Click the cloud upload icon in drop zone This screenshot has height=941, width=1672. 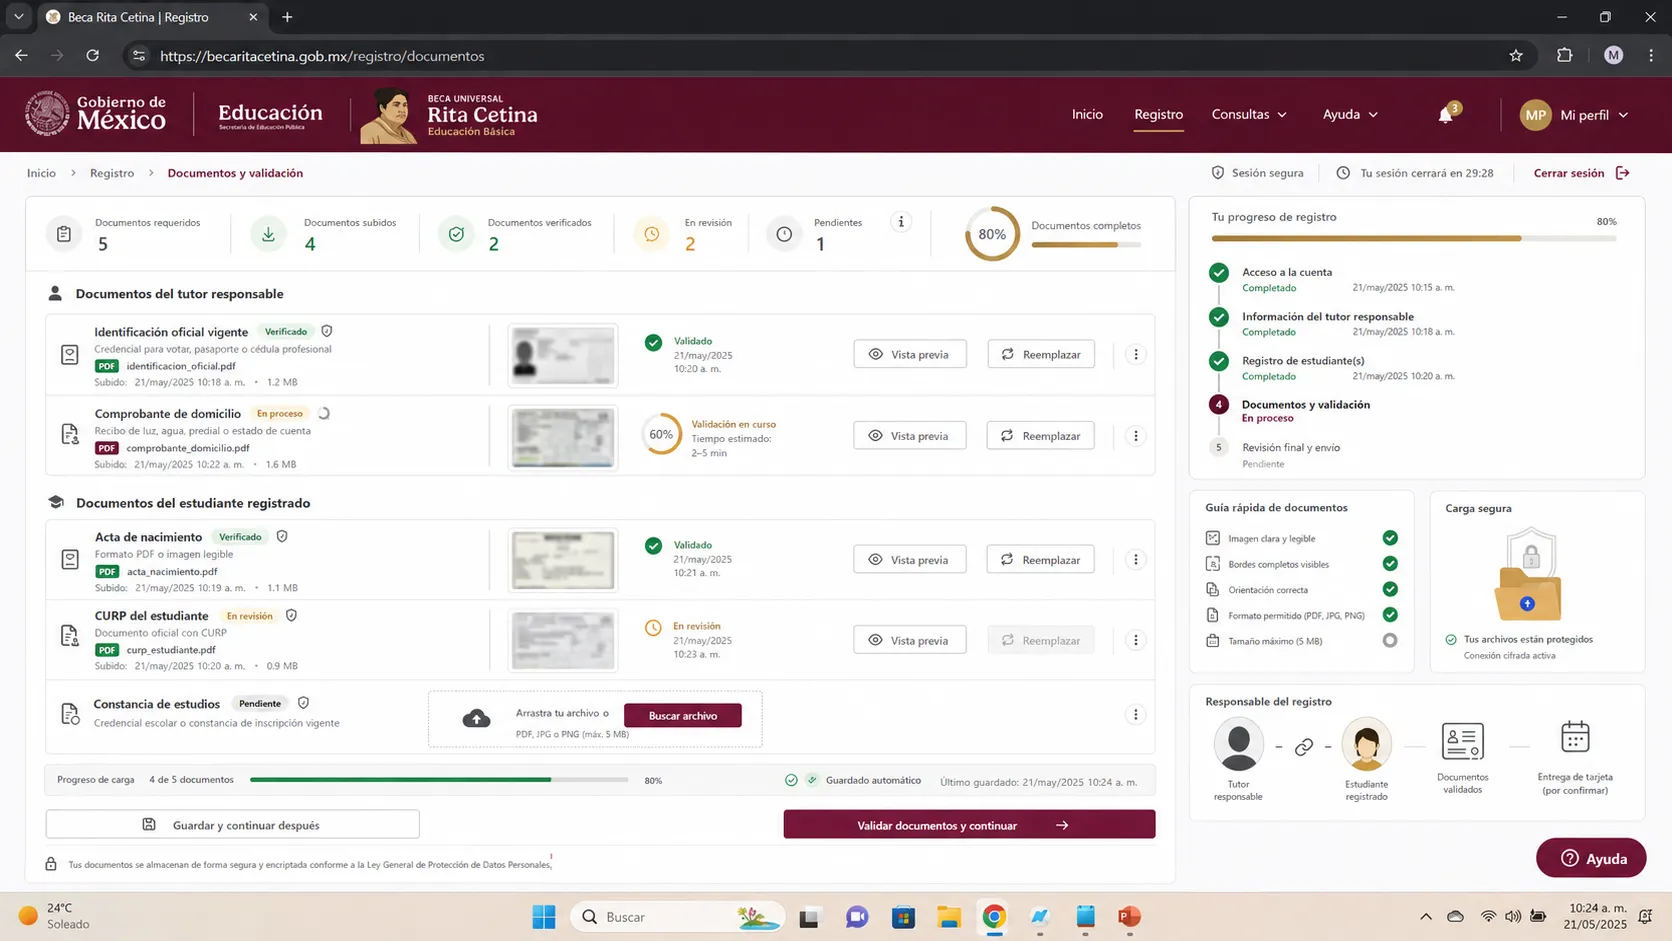[x=477, y=718]
